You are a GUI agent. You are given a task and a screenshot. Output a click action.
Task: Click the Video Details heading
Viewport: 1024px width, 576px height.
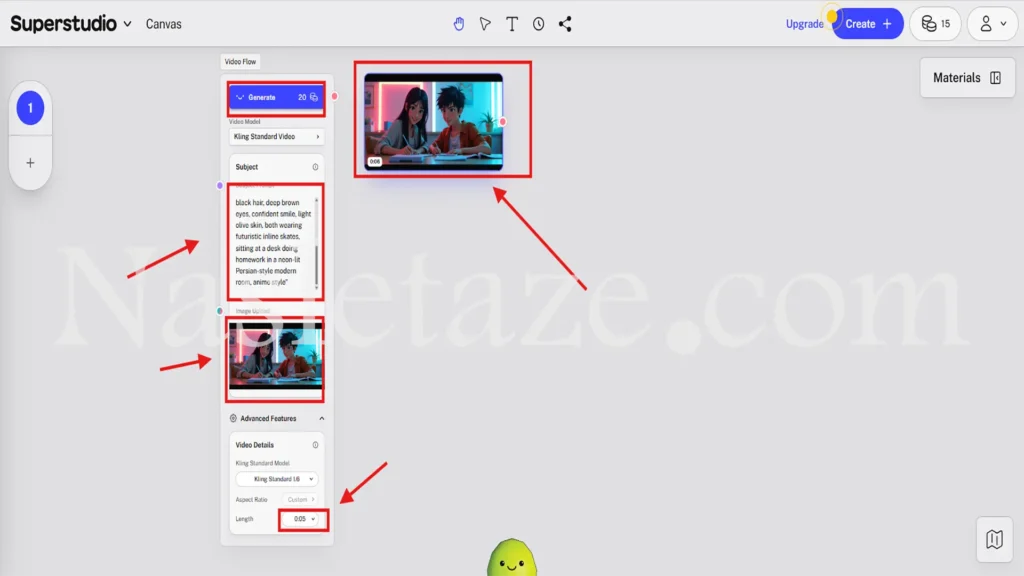255,445
